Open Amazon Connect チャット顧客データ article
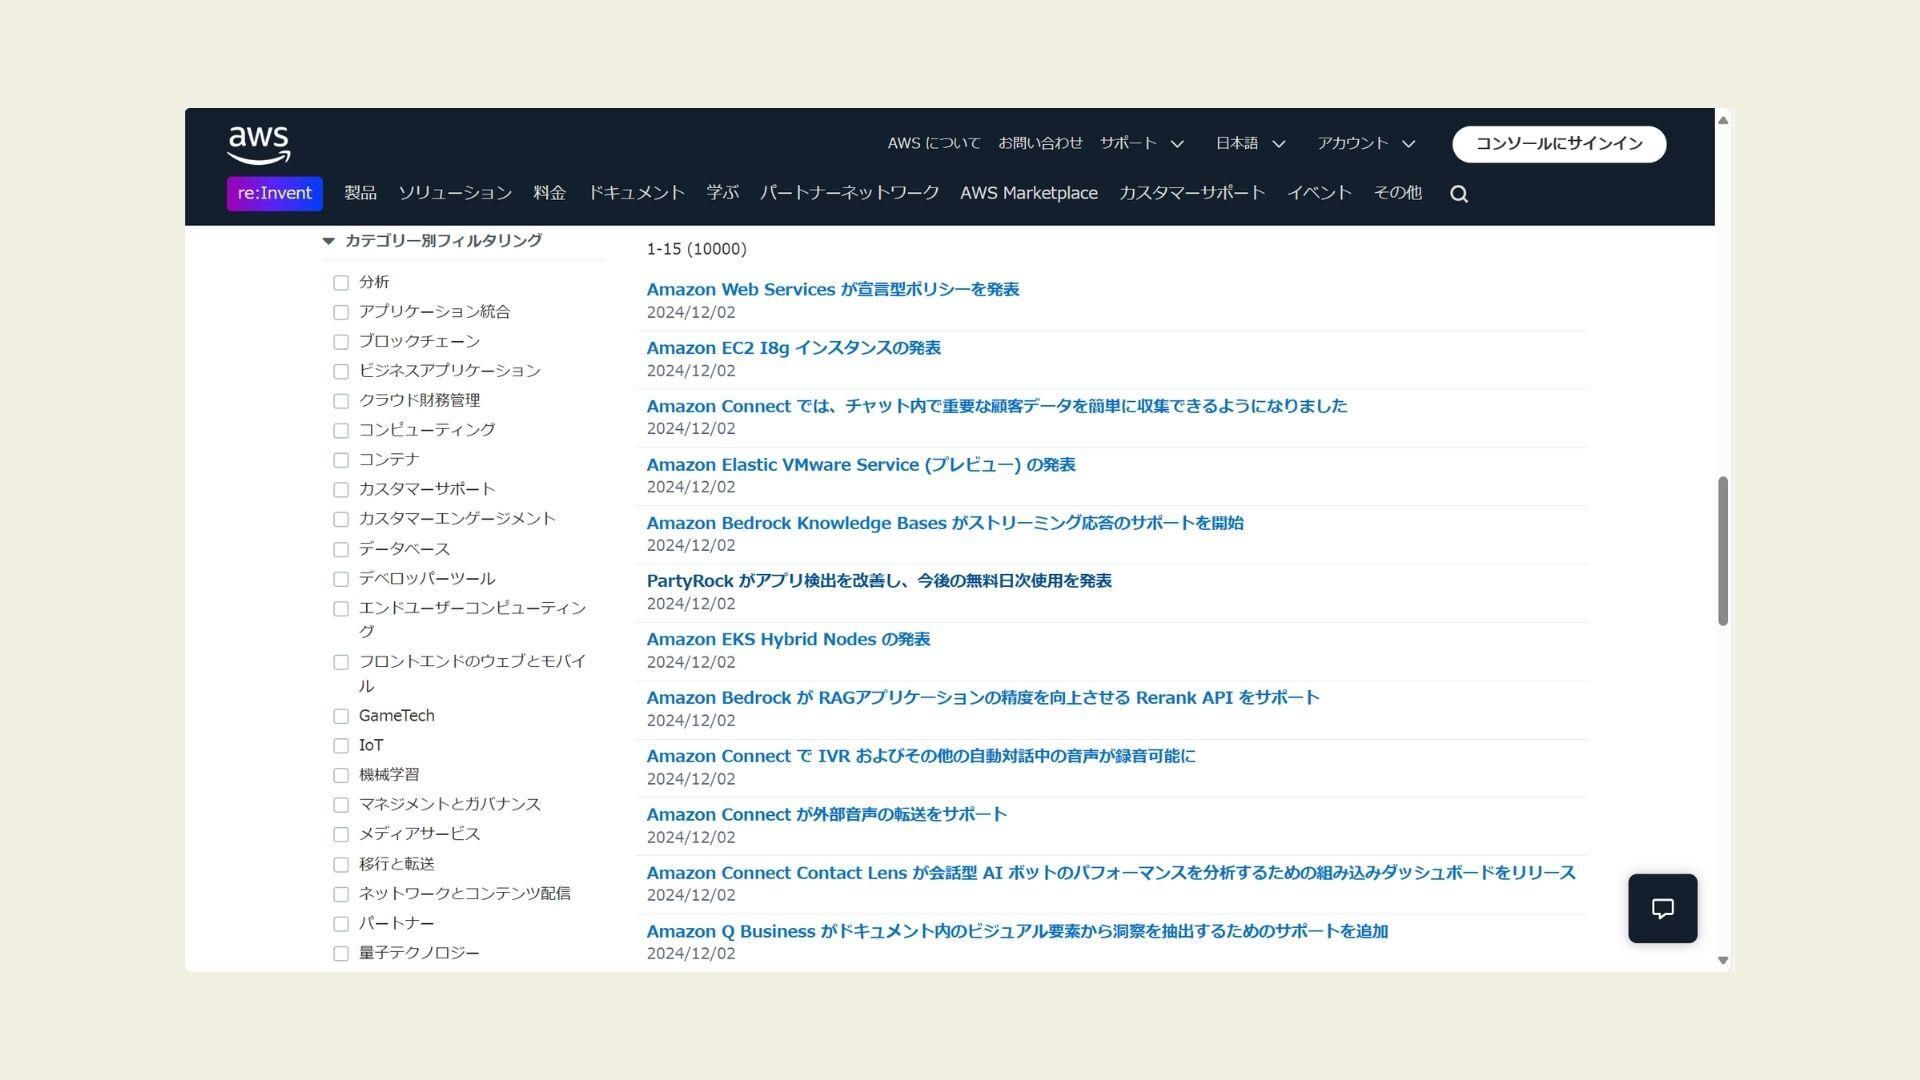 coord(997,406)
